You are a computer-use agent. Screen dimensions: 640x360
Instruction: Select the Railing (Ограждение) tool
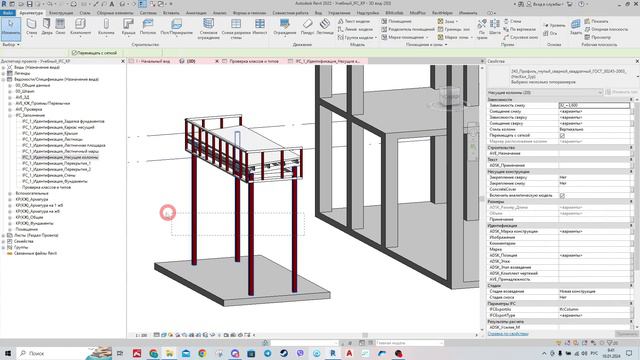[x=284, y=27]
